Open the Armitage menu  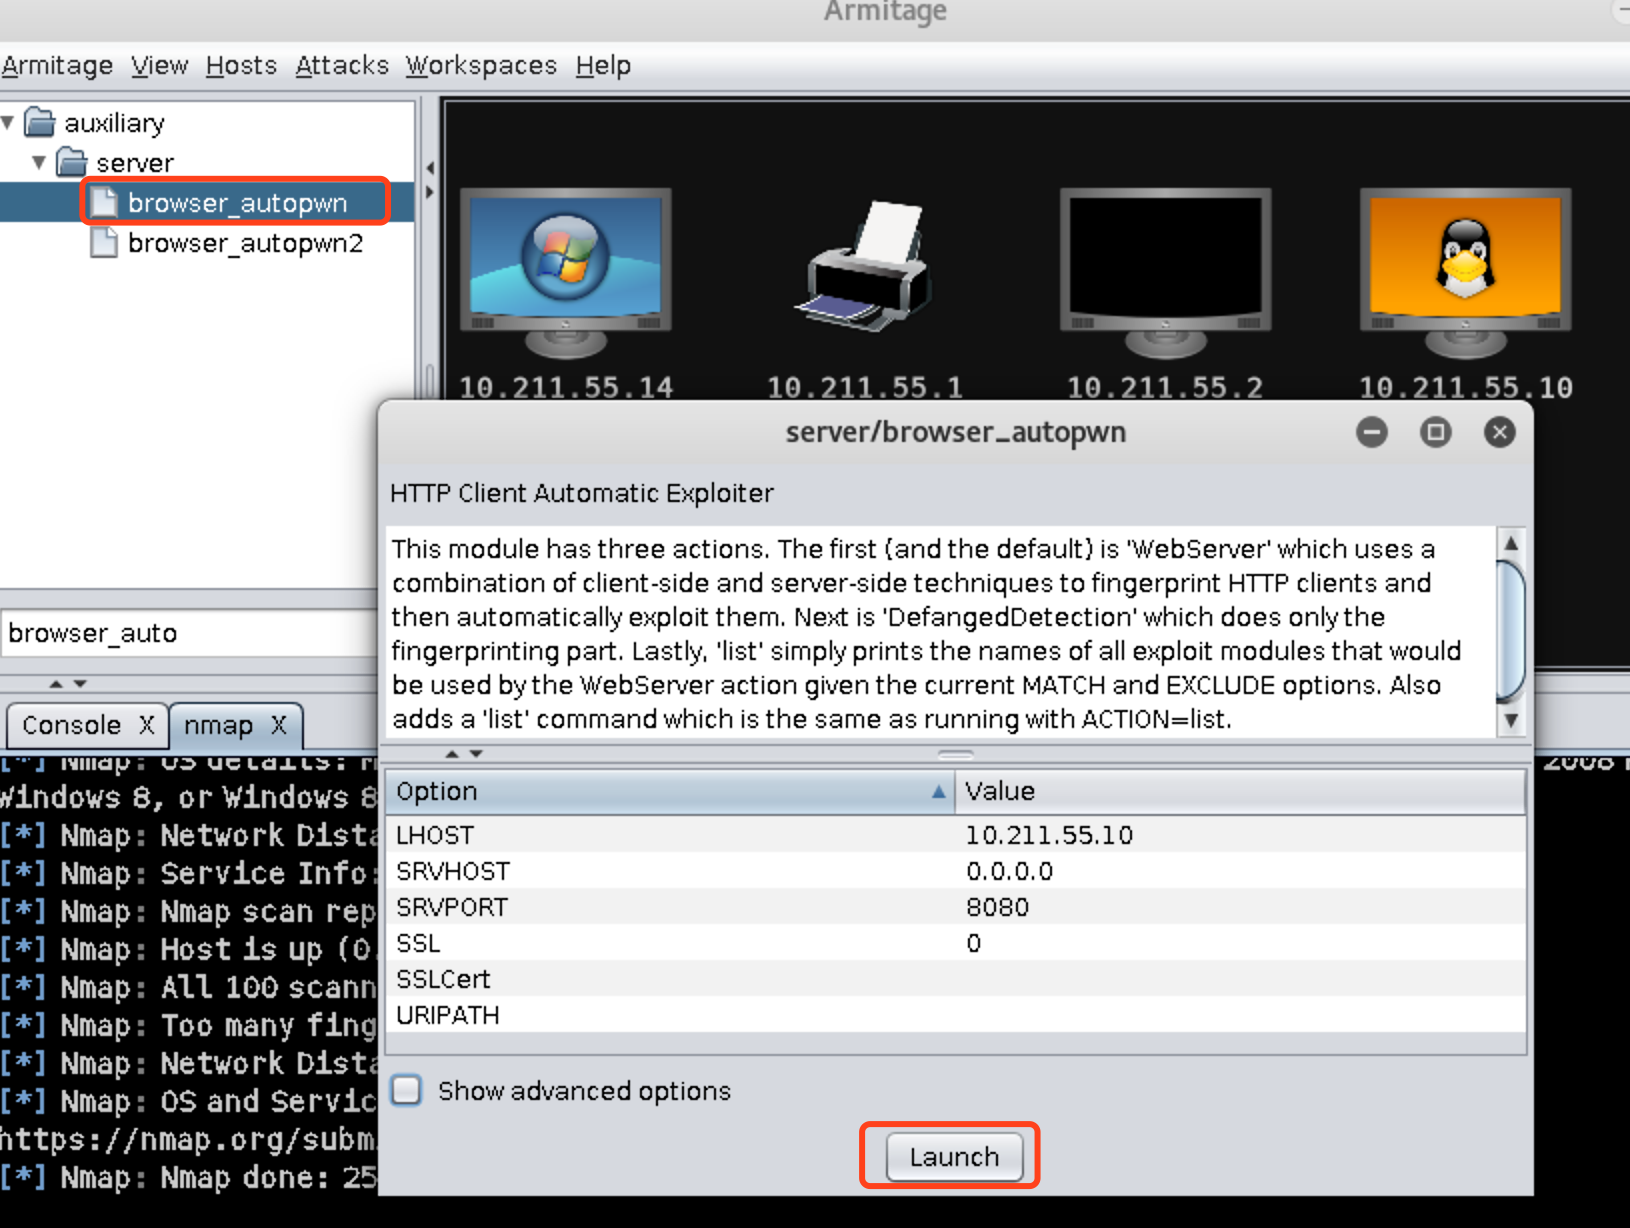[57, 66]
